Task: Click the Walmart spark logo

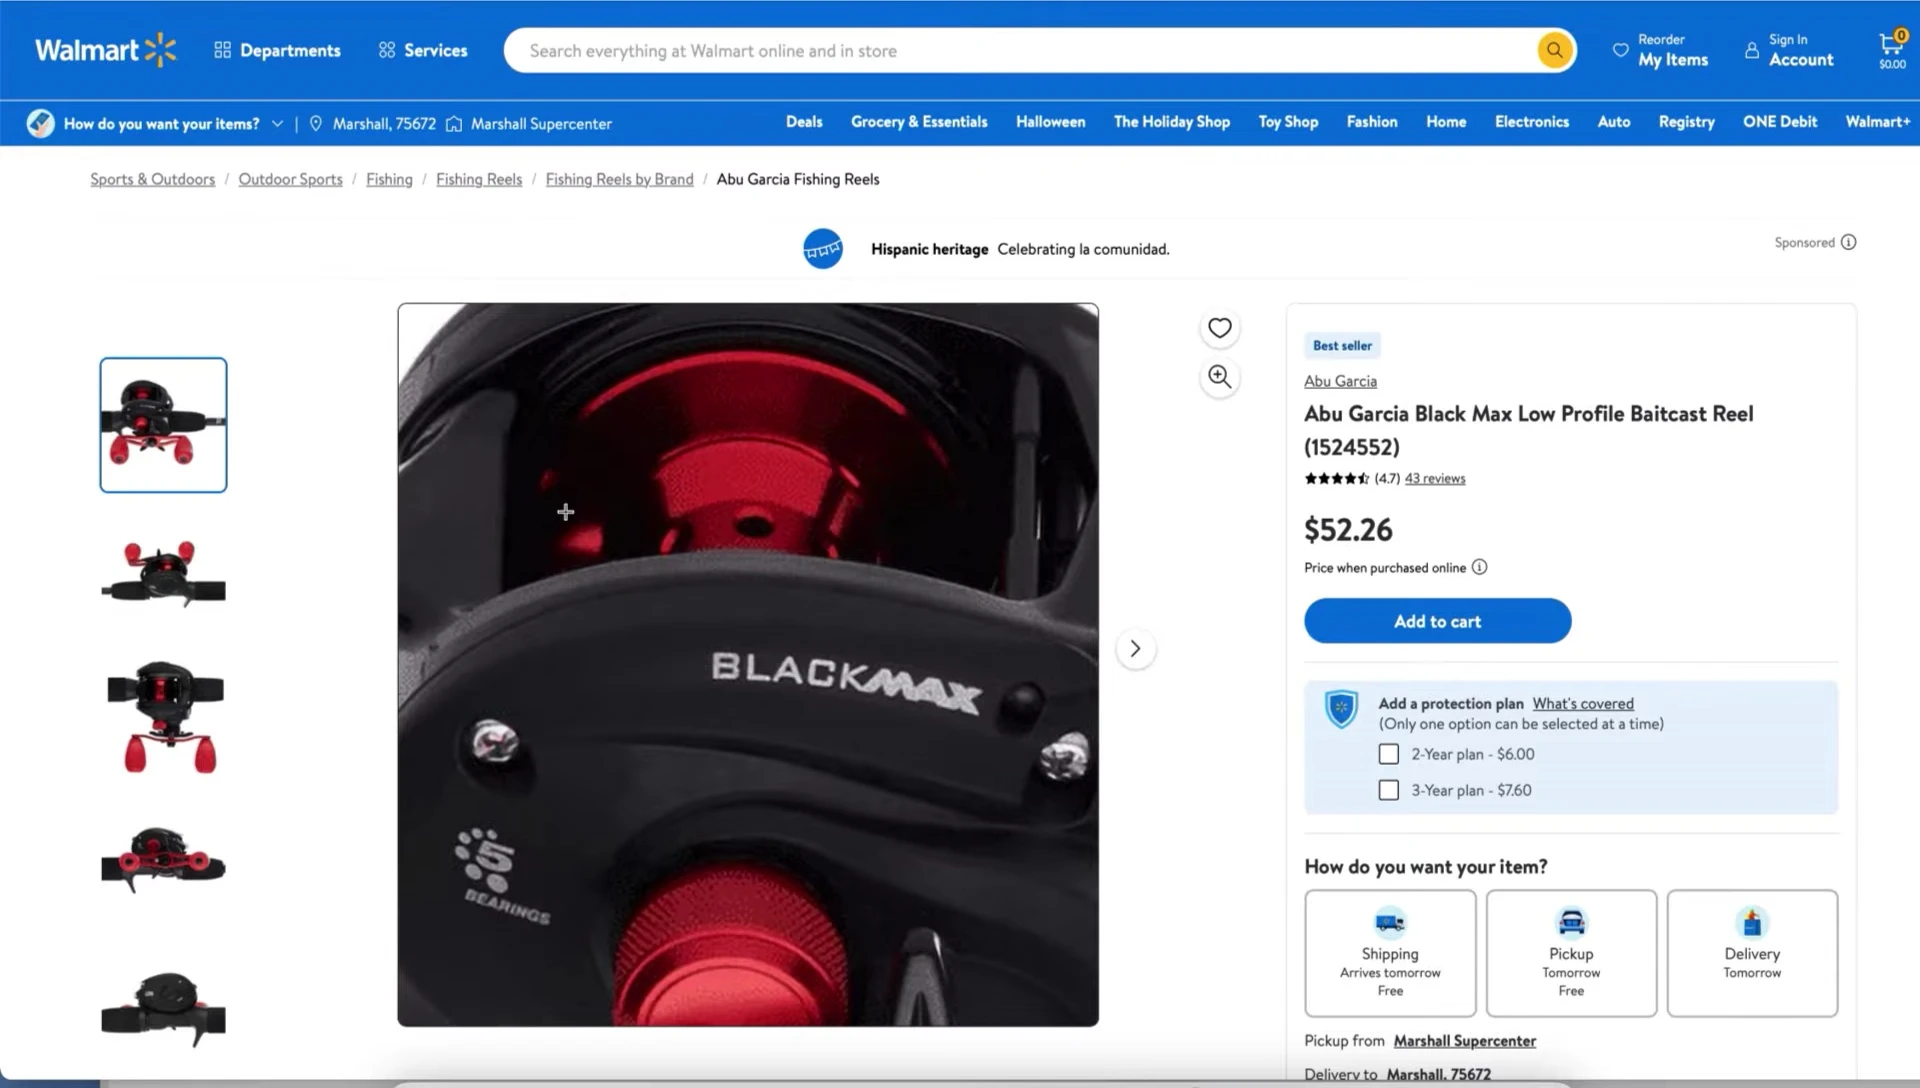Action: (x=160, y=50)
